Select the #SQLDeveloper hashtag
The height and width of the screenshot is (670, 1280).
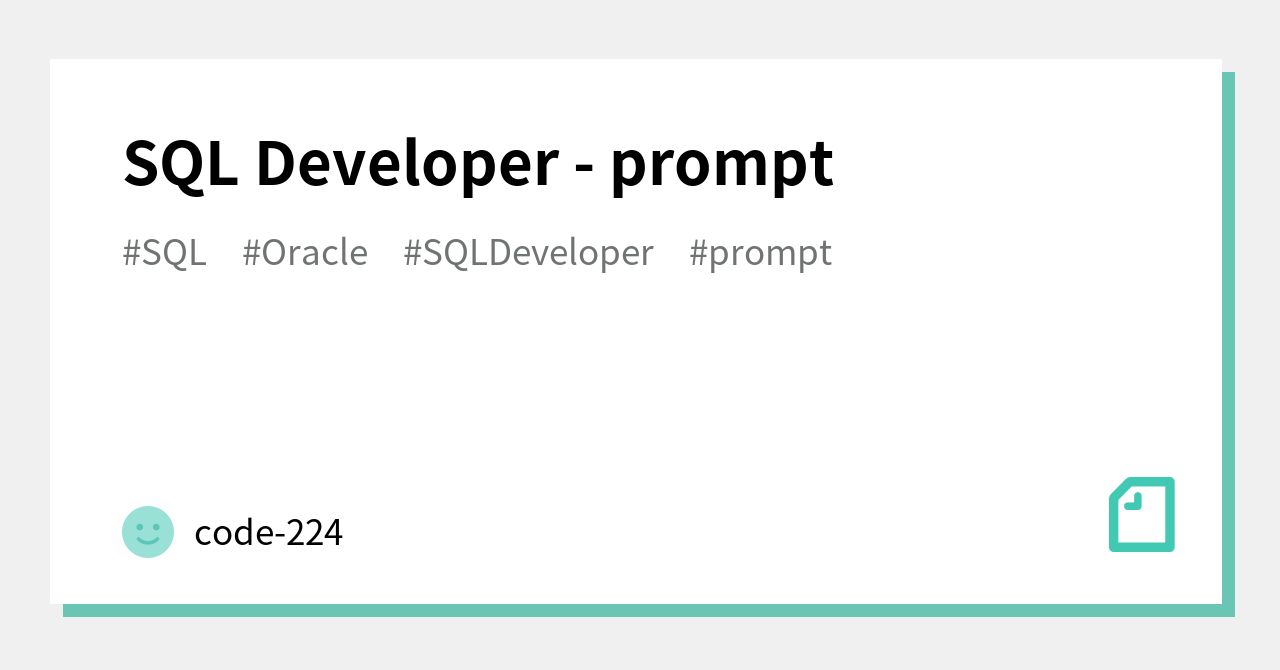(x=528, y=253)
